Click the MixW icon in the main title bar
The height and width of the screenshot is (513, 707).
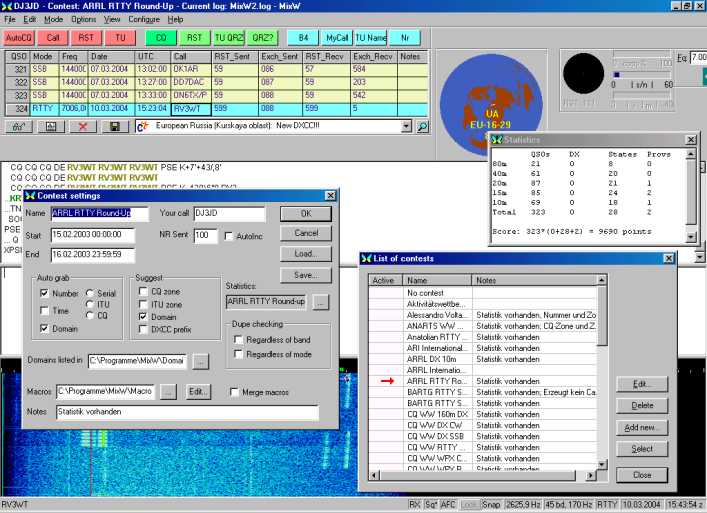click(x=7, y=6)
